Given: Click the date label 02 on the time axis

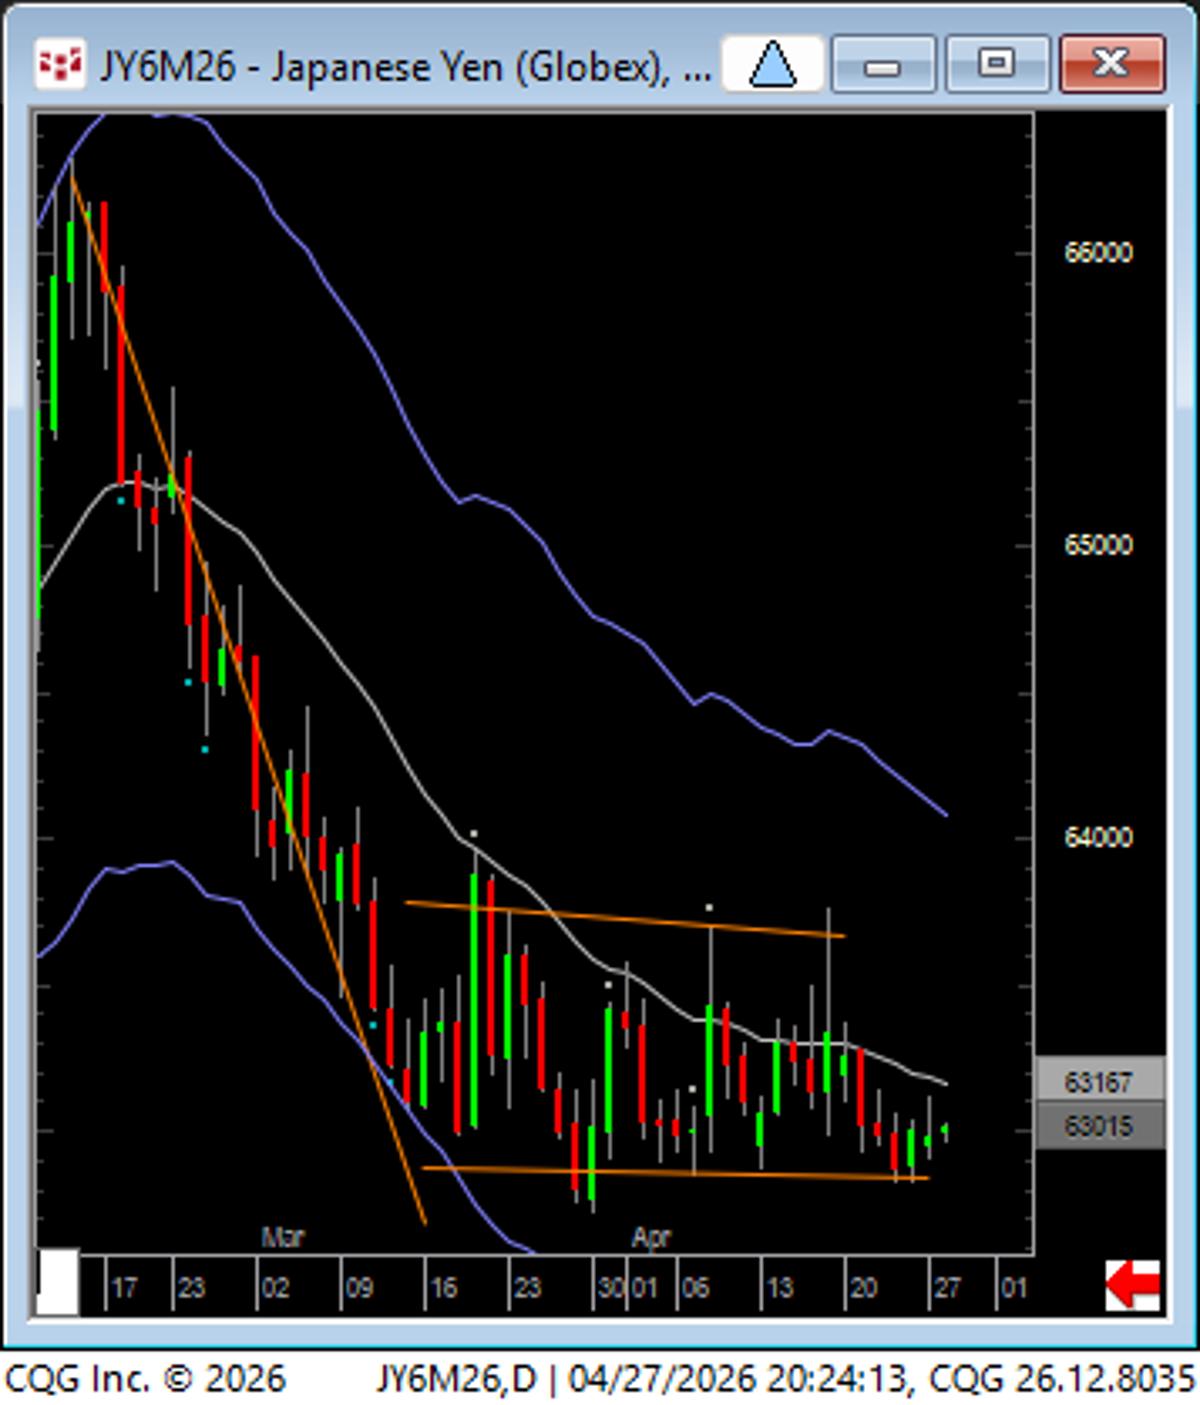Looking at the screenshot, I should (275, 1288).
